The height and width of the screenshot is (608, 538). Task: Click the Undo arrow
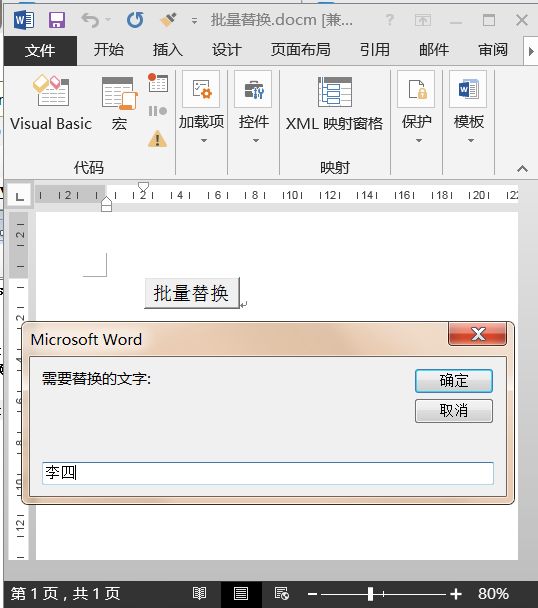(x=91, y=20)
